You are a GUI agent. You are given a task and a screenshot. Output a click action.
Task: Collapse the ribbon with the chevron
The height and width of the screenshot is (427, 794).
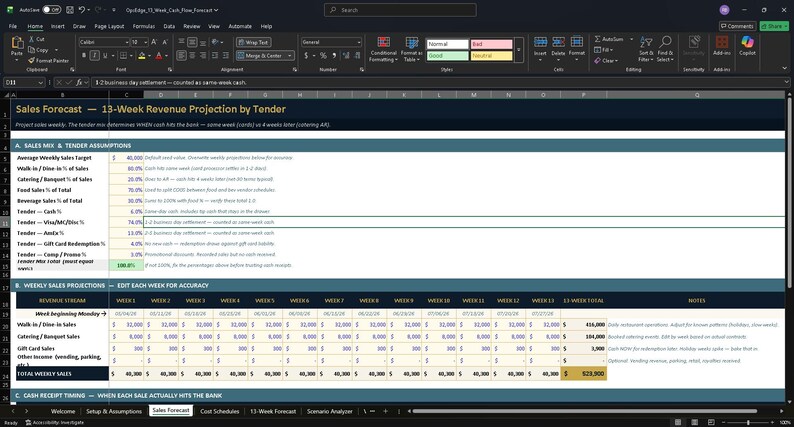(x=784, y=68)
